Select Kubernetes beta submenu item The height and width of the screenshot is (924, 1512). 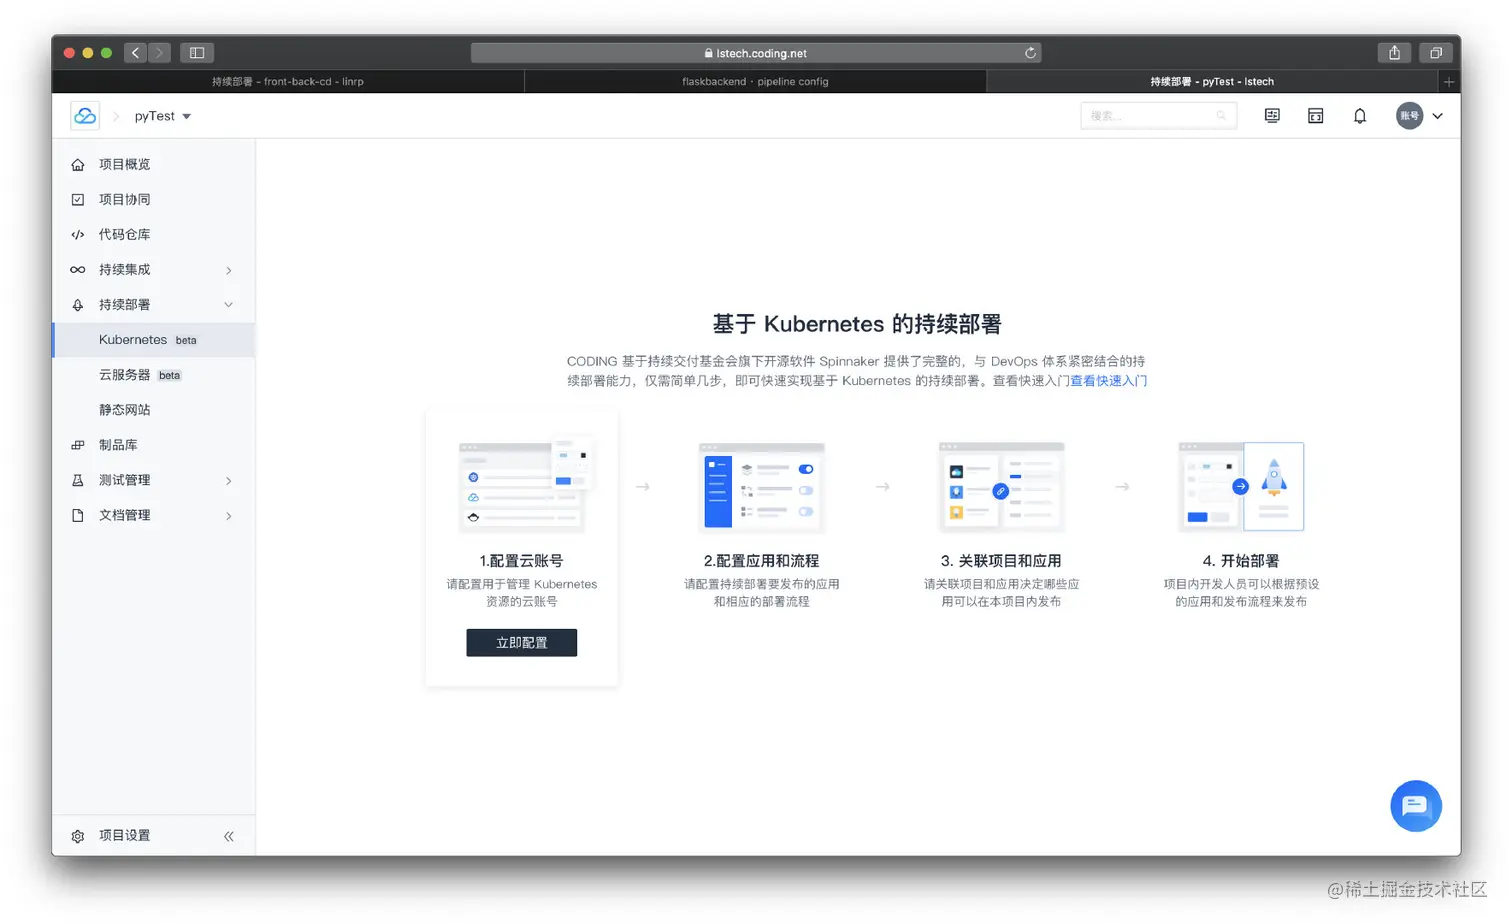click(154, 340)
